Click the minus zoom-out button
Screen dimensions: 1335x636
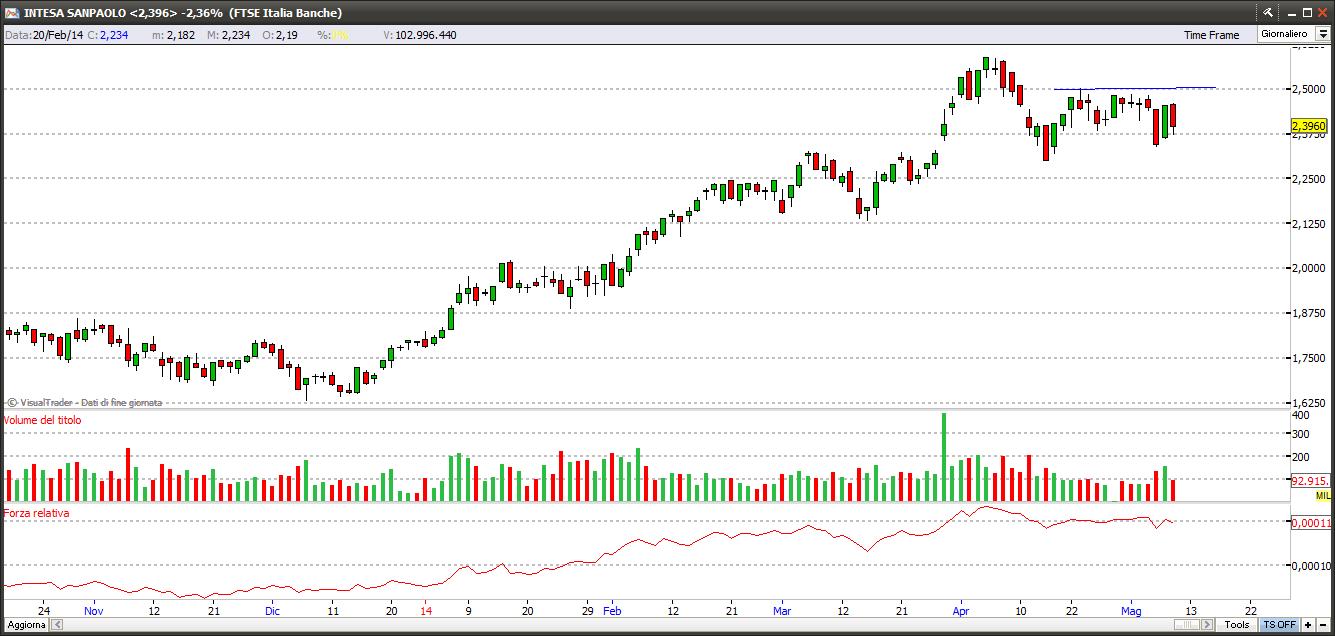point(1324,624)
